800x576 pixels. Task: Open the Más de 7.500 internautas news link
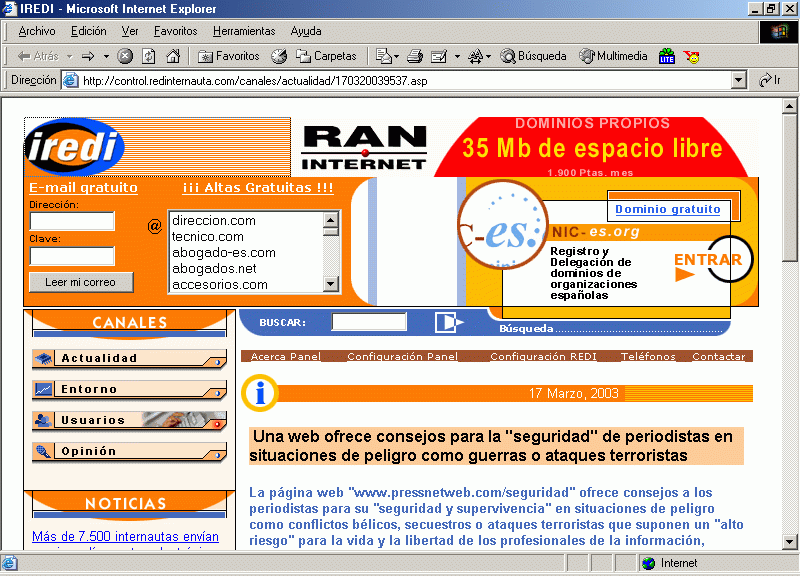click(x=126, y=537)
